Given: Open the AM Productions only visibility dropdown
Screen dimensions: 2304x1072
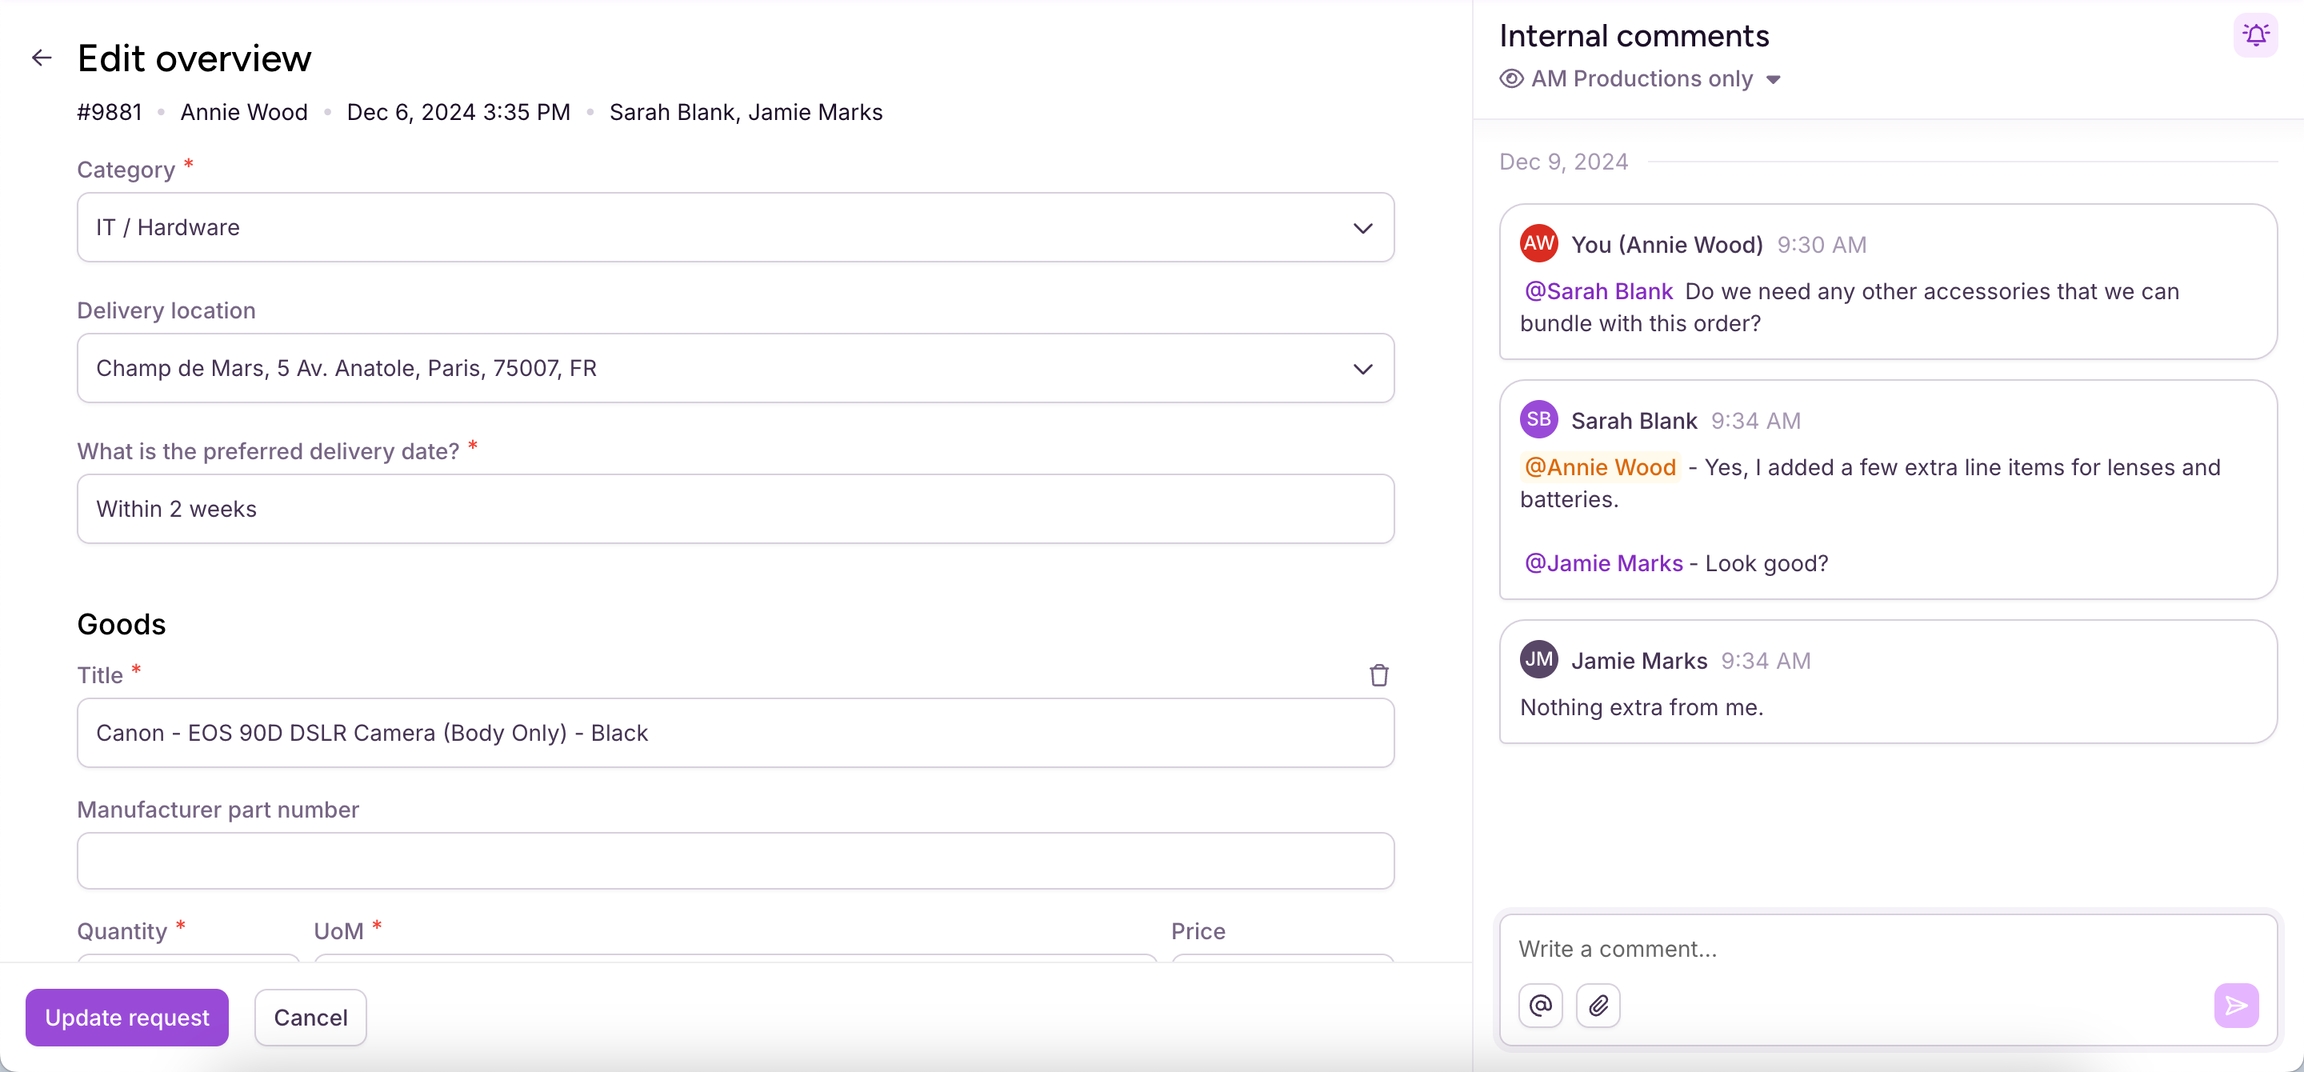Looking at the screenshot, I should (x=1655, y=79).
